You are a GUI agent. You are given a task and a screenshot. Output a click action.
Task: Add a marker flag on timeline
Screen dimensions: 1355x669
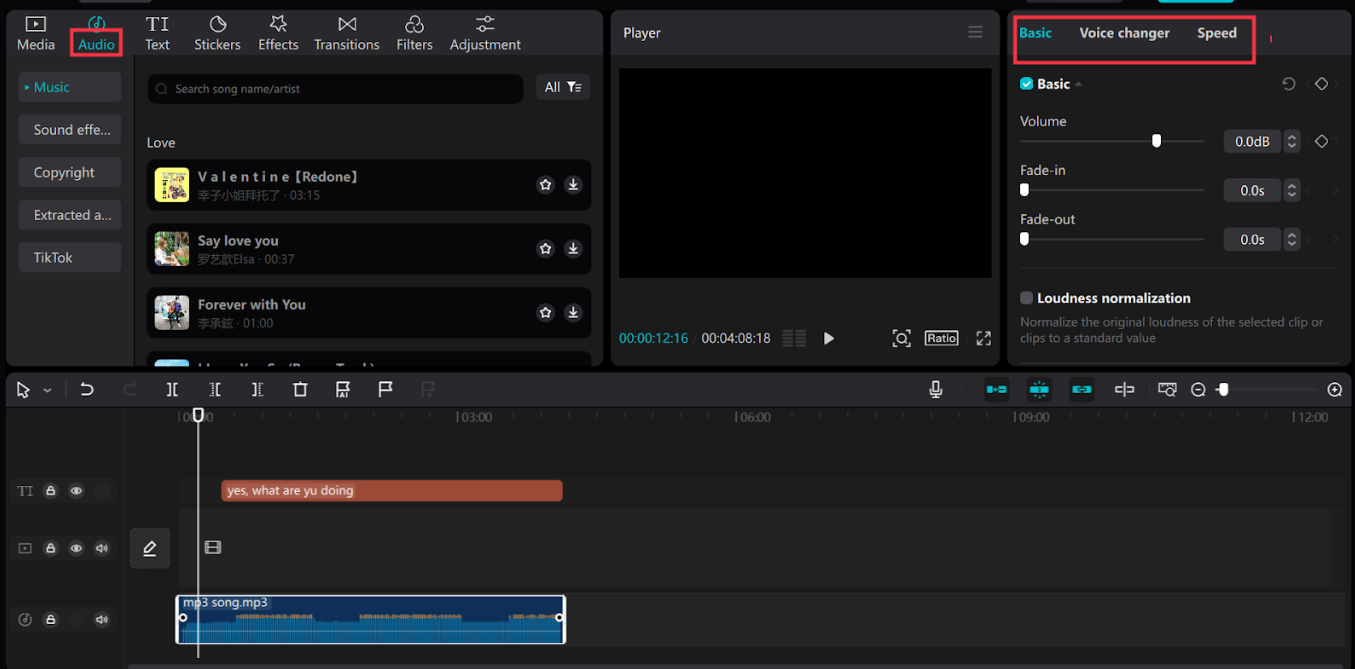[385, 390]
